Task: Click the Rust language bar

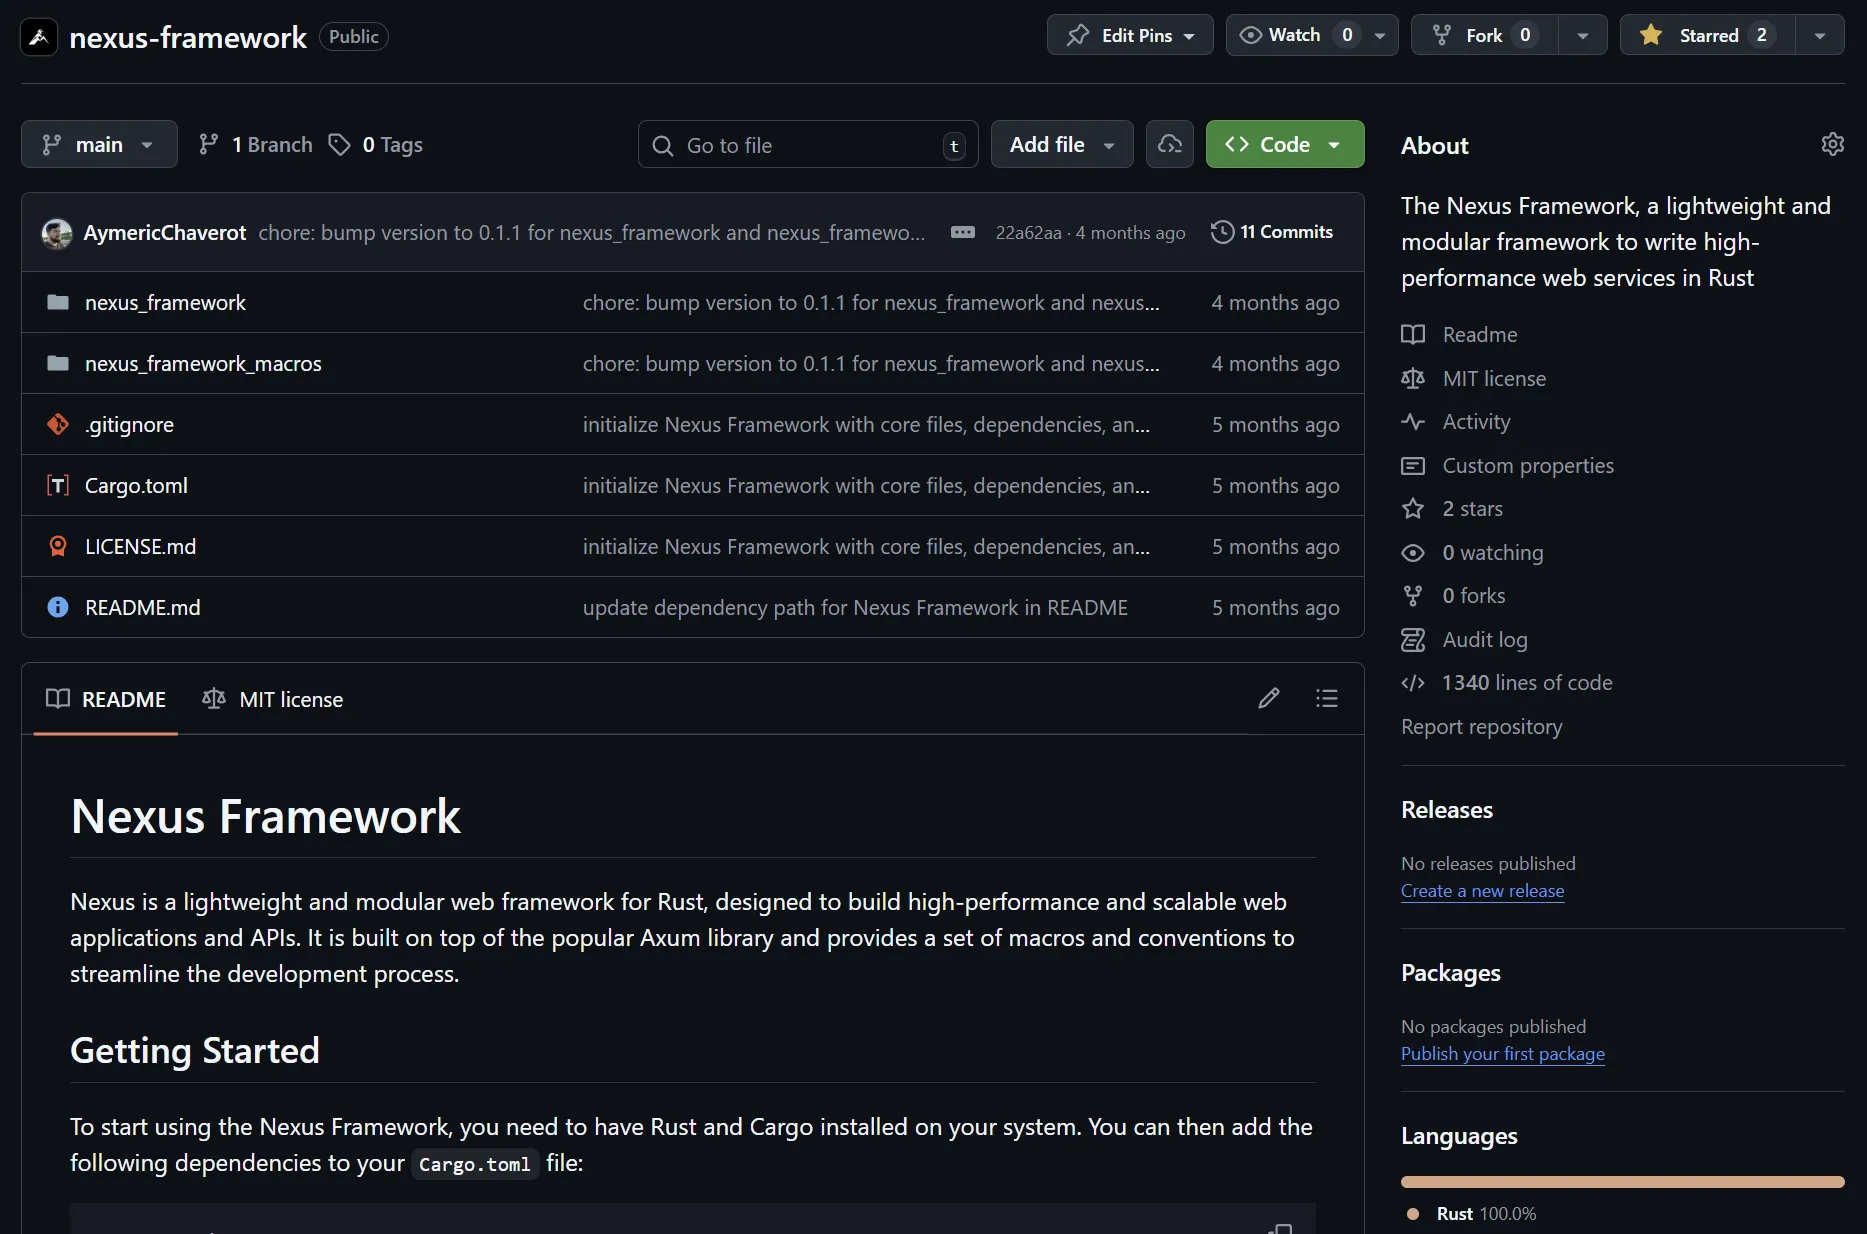Action: pyautogui.click(x=1622, y=1182)
